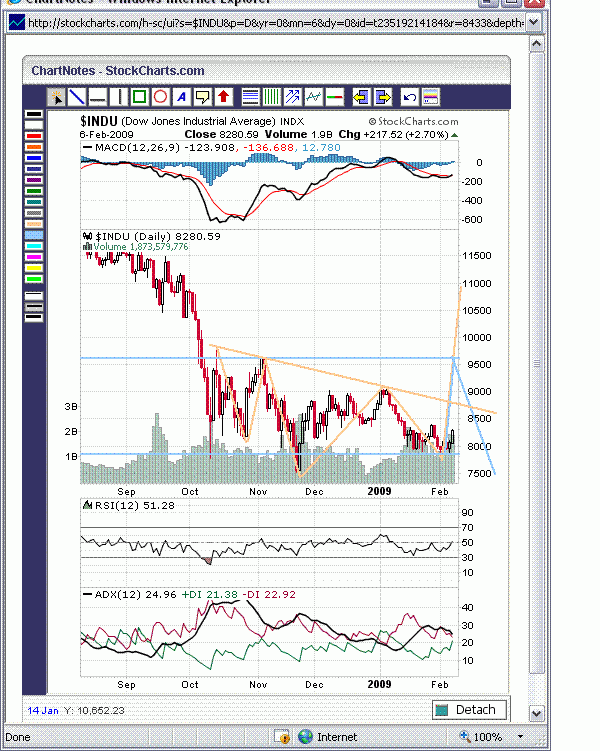The height and width of the screenshot is (751, 600).
Task: Click the ChartNotes - StockCharts.com title
Action: point(118,71)
